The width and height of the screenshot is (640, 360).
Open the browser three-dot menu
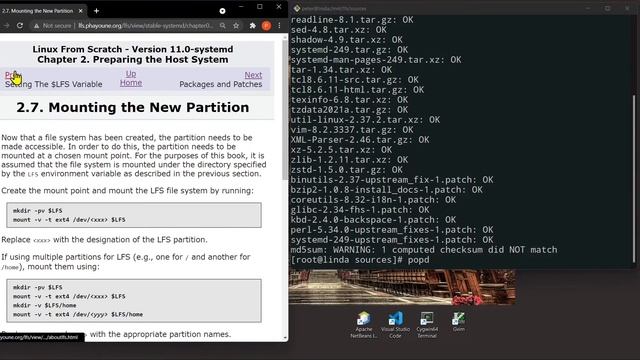pos(279,26)
